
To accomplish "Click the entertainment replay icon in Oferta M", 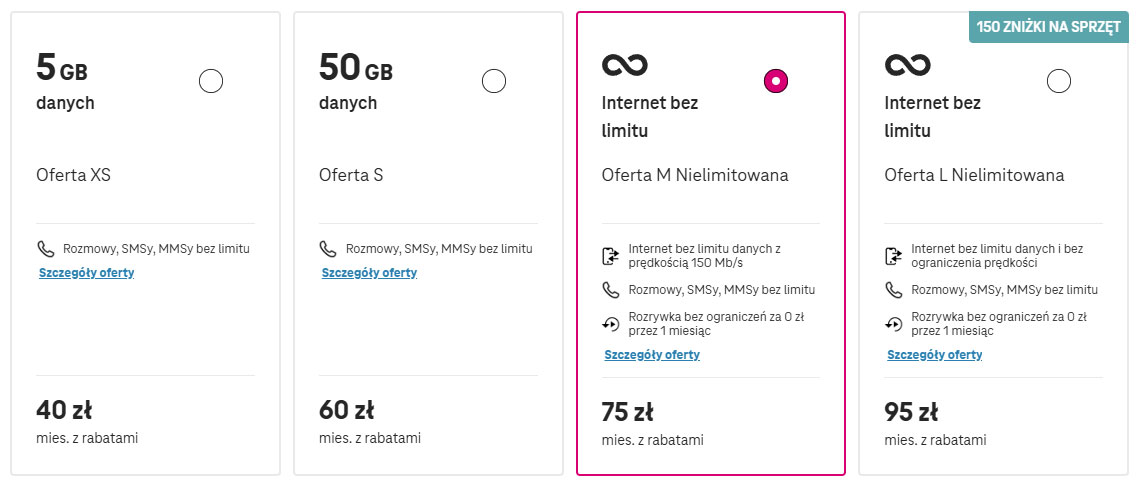I will coord(611,324).
